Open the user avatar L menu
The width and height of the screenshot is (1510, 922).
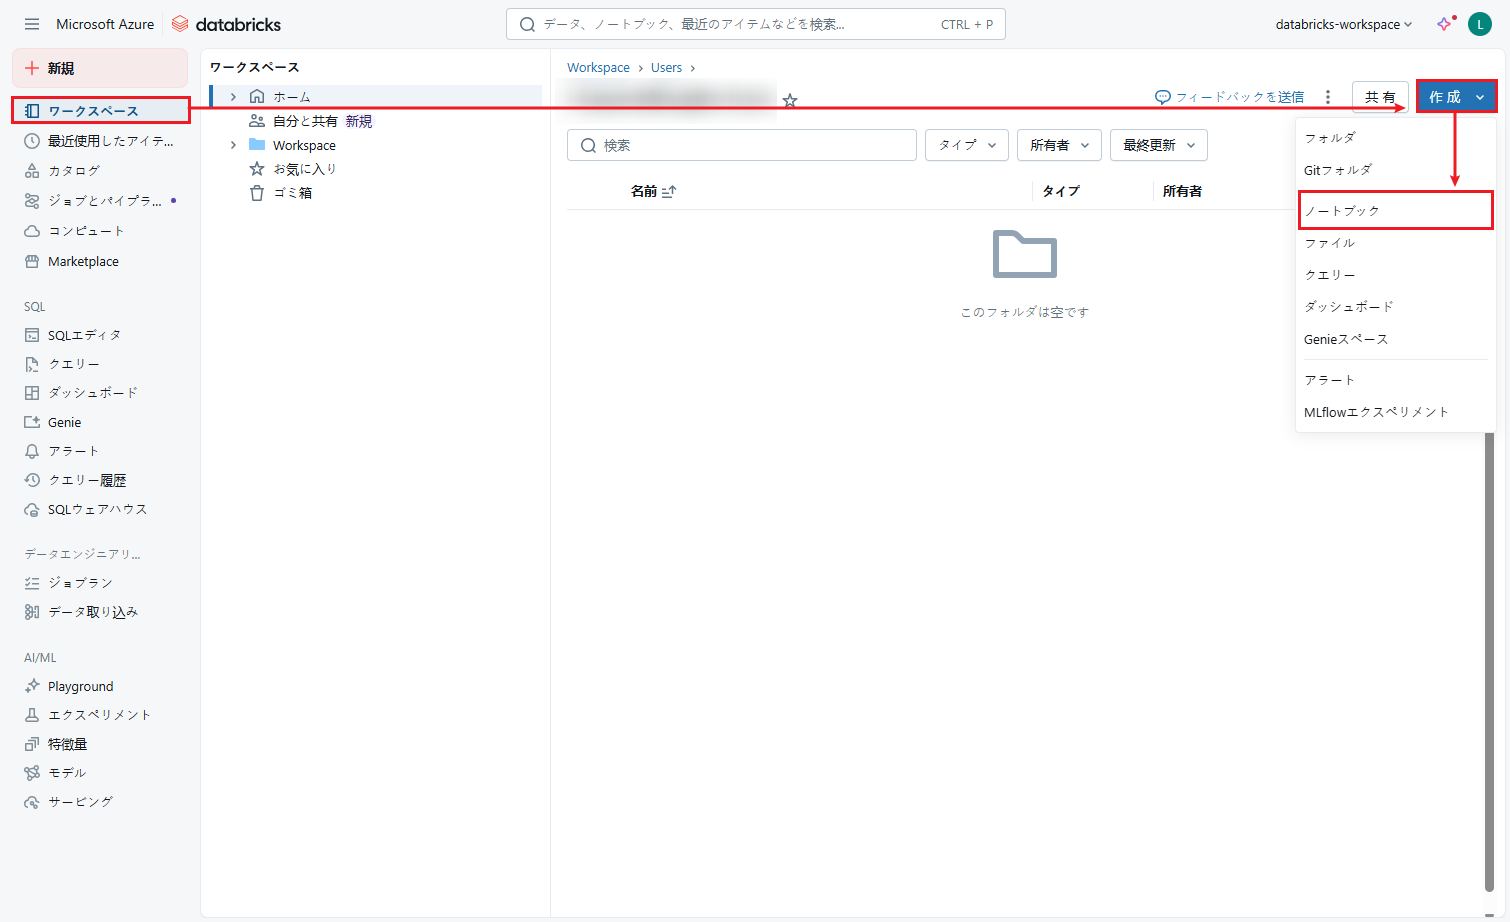1480,24
